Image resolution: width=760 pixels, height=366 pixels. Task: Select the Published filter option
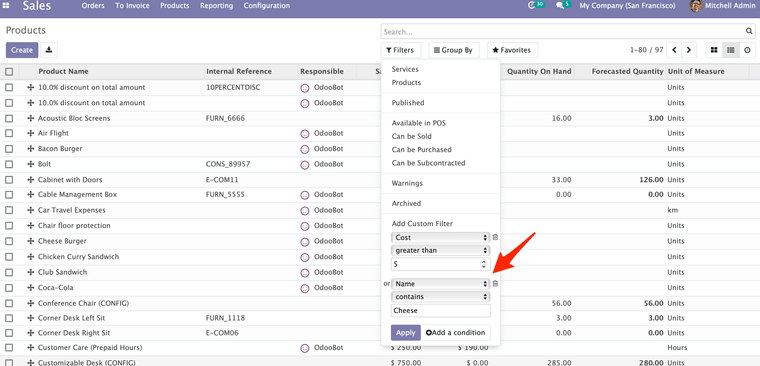(408, 103)
